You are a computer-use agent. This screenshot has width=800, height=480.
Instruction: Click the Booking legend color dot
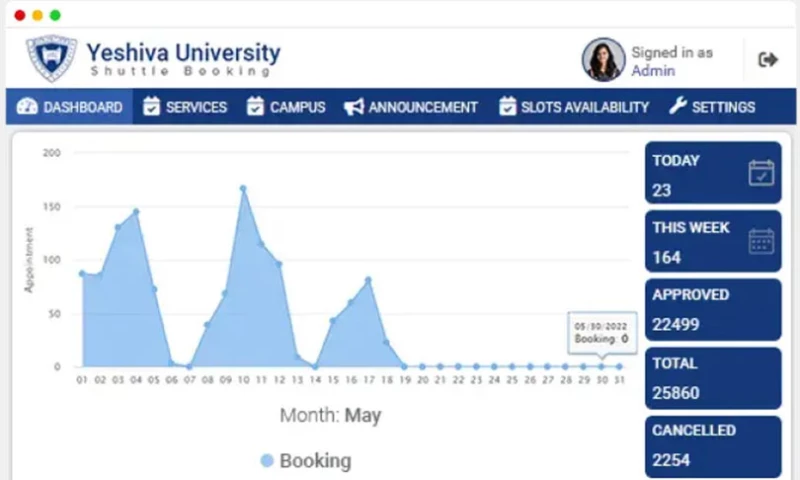coord(267,461)
